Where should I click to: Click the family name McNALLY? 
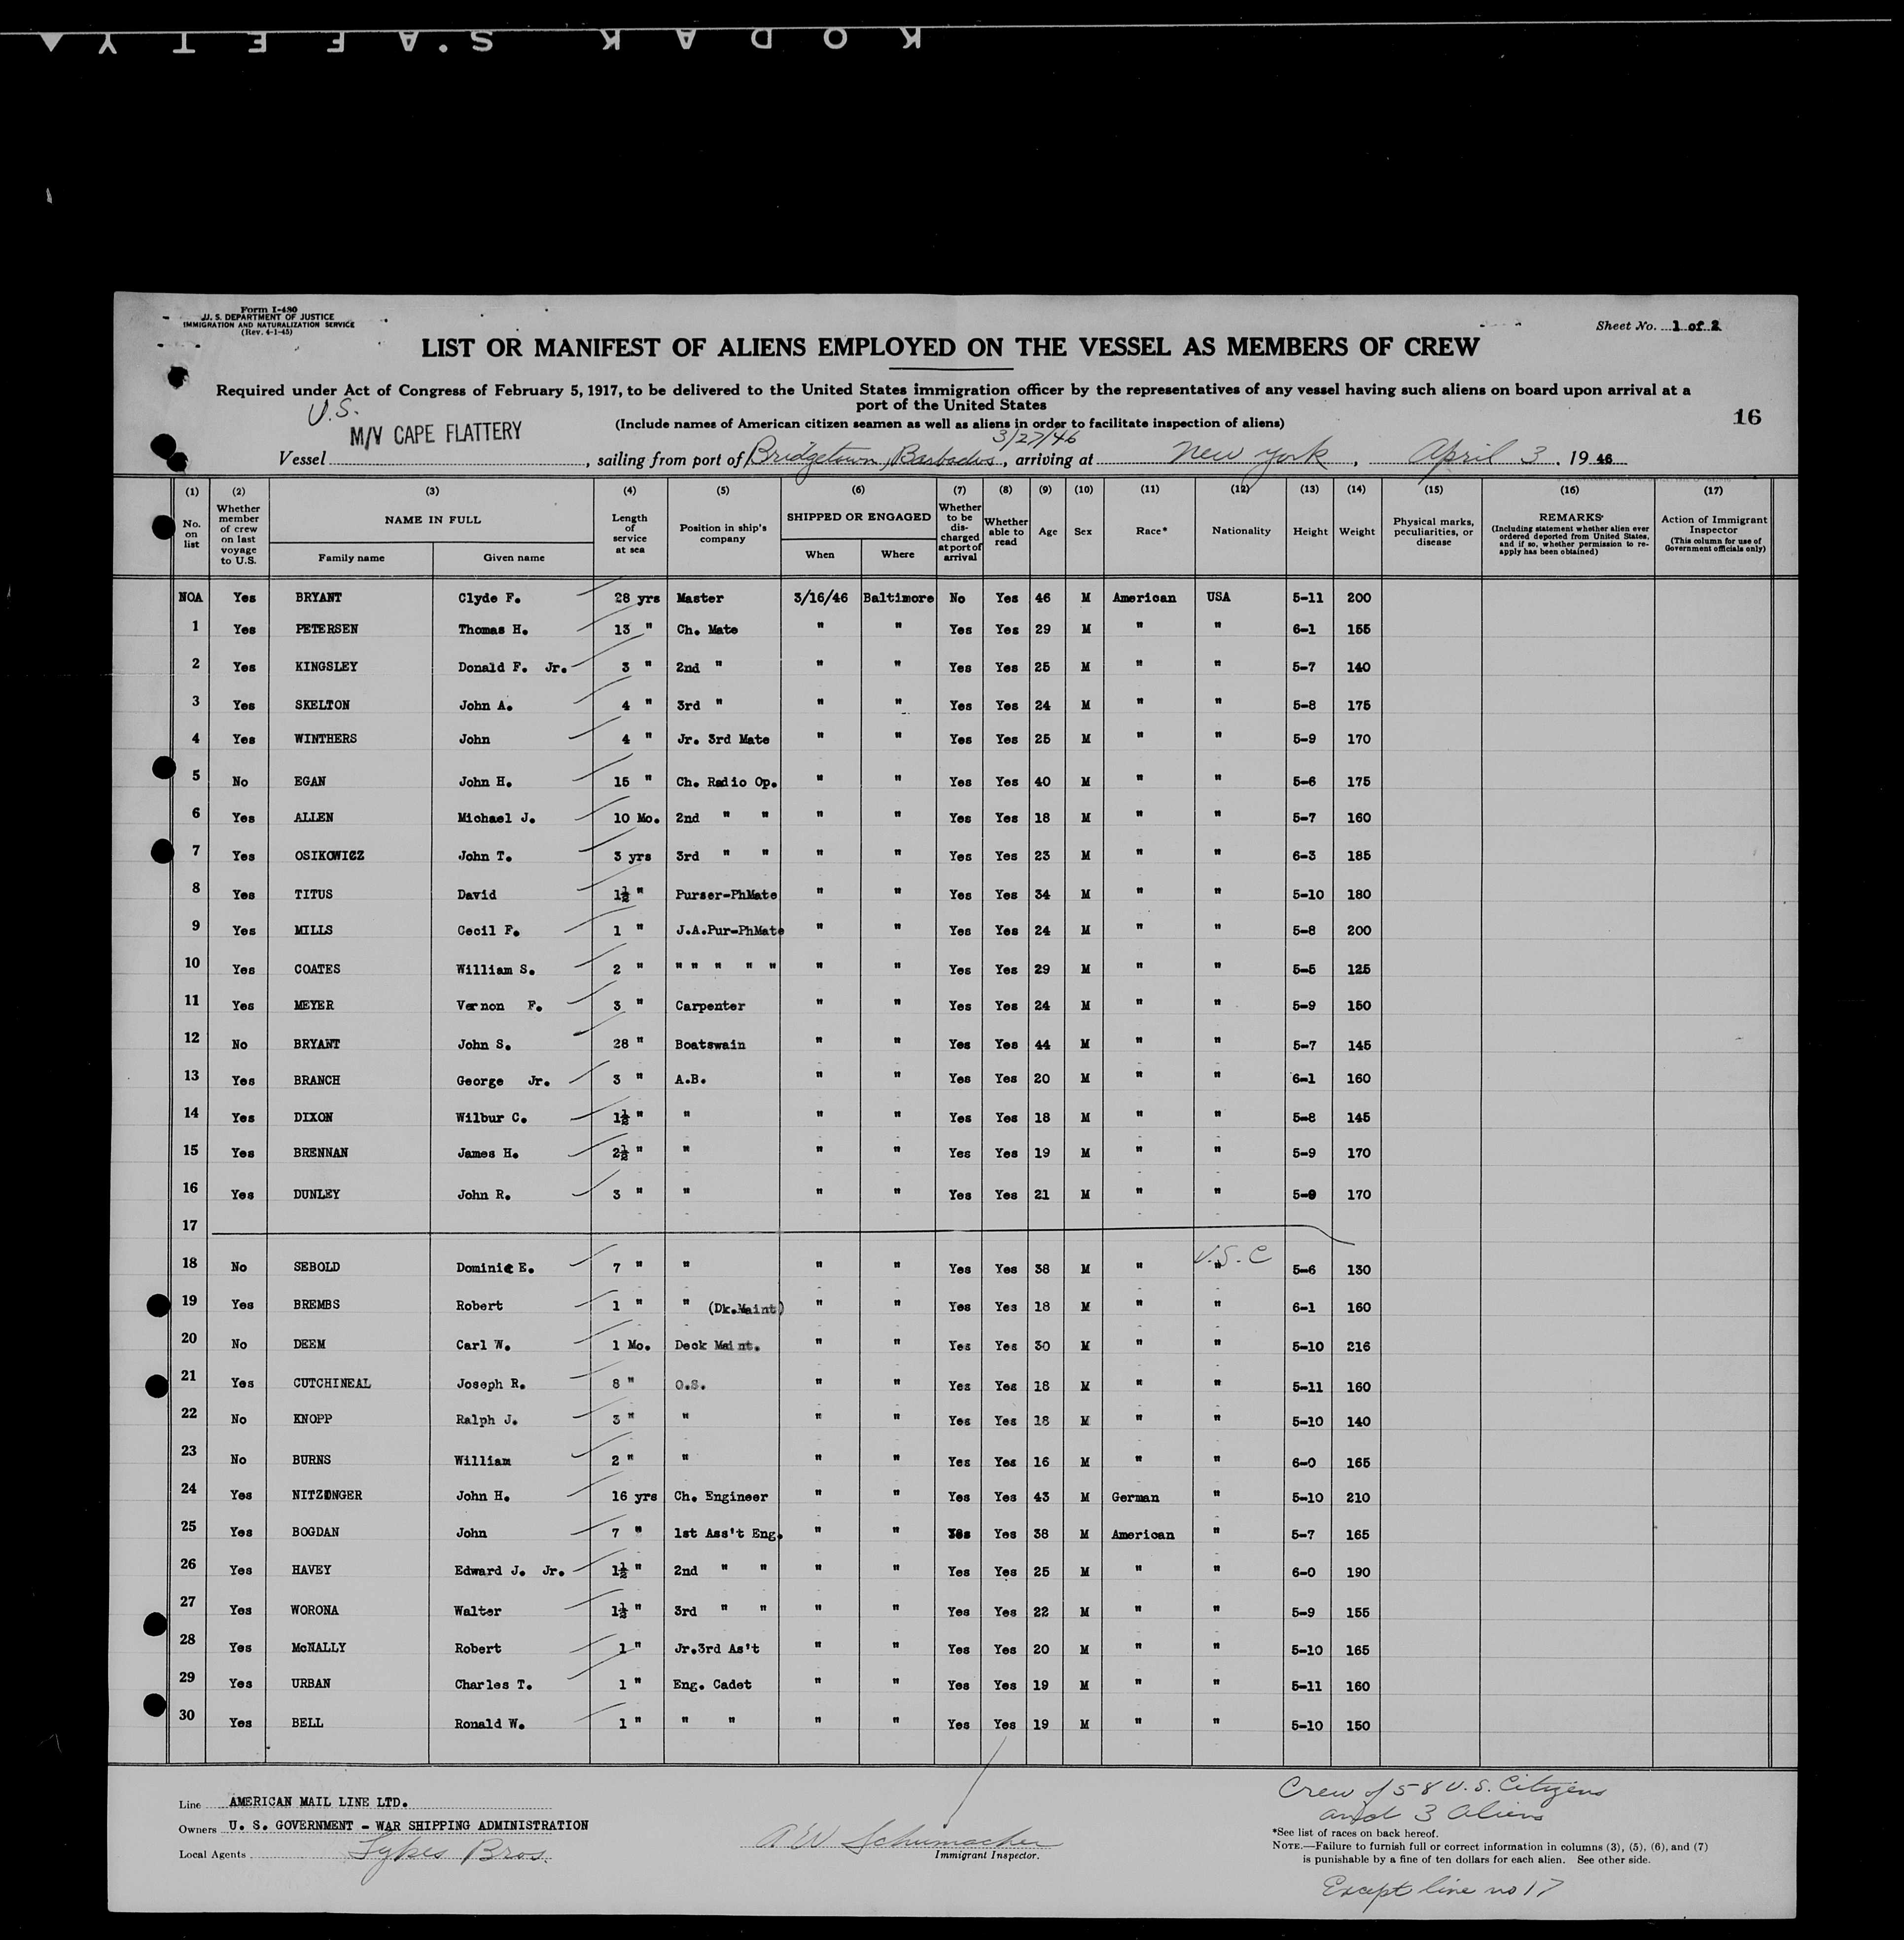tap(319, 1648)
